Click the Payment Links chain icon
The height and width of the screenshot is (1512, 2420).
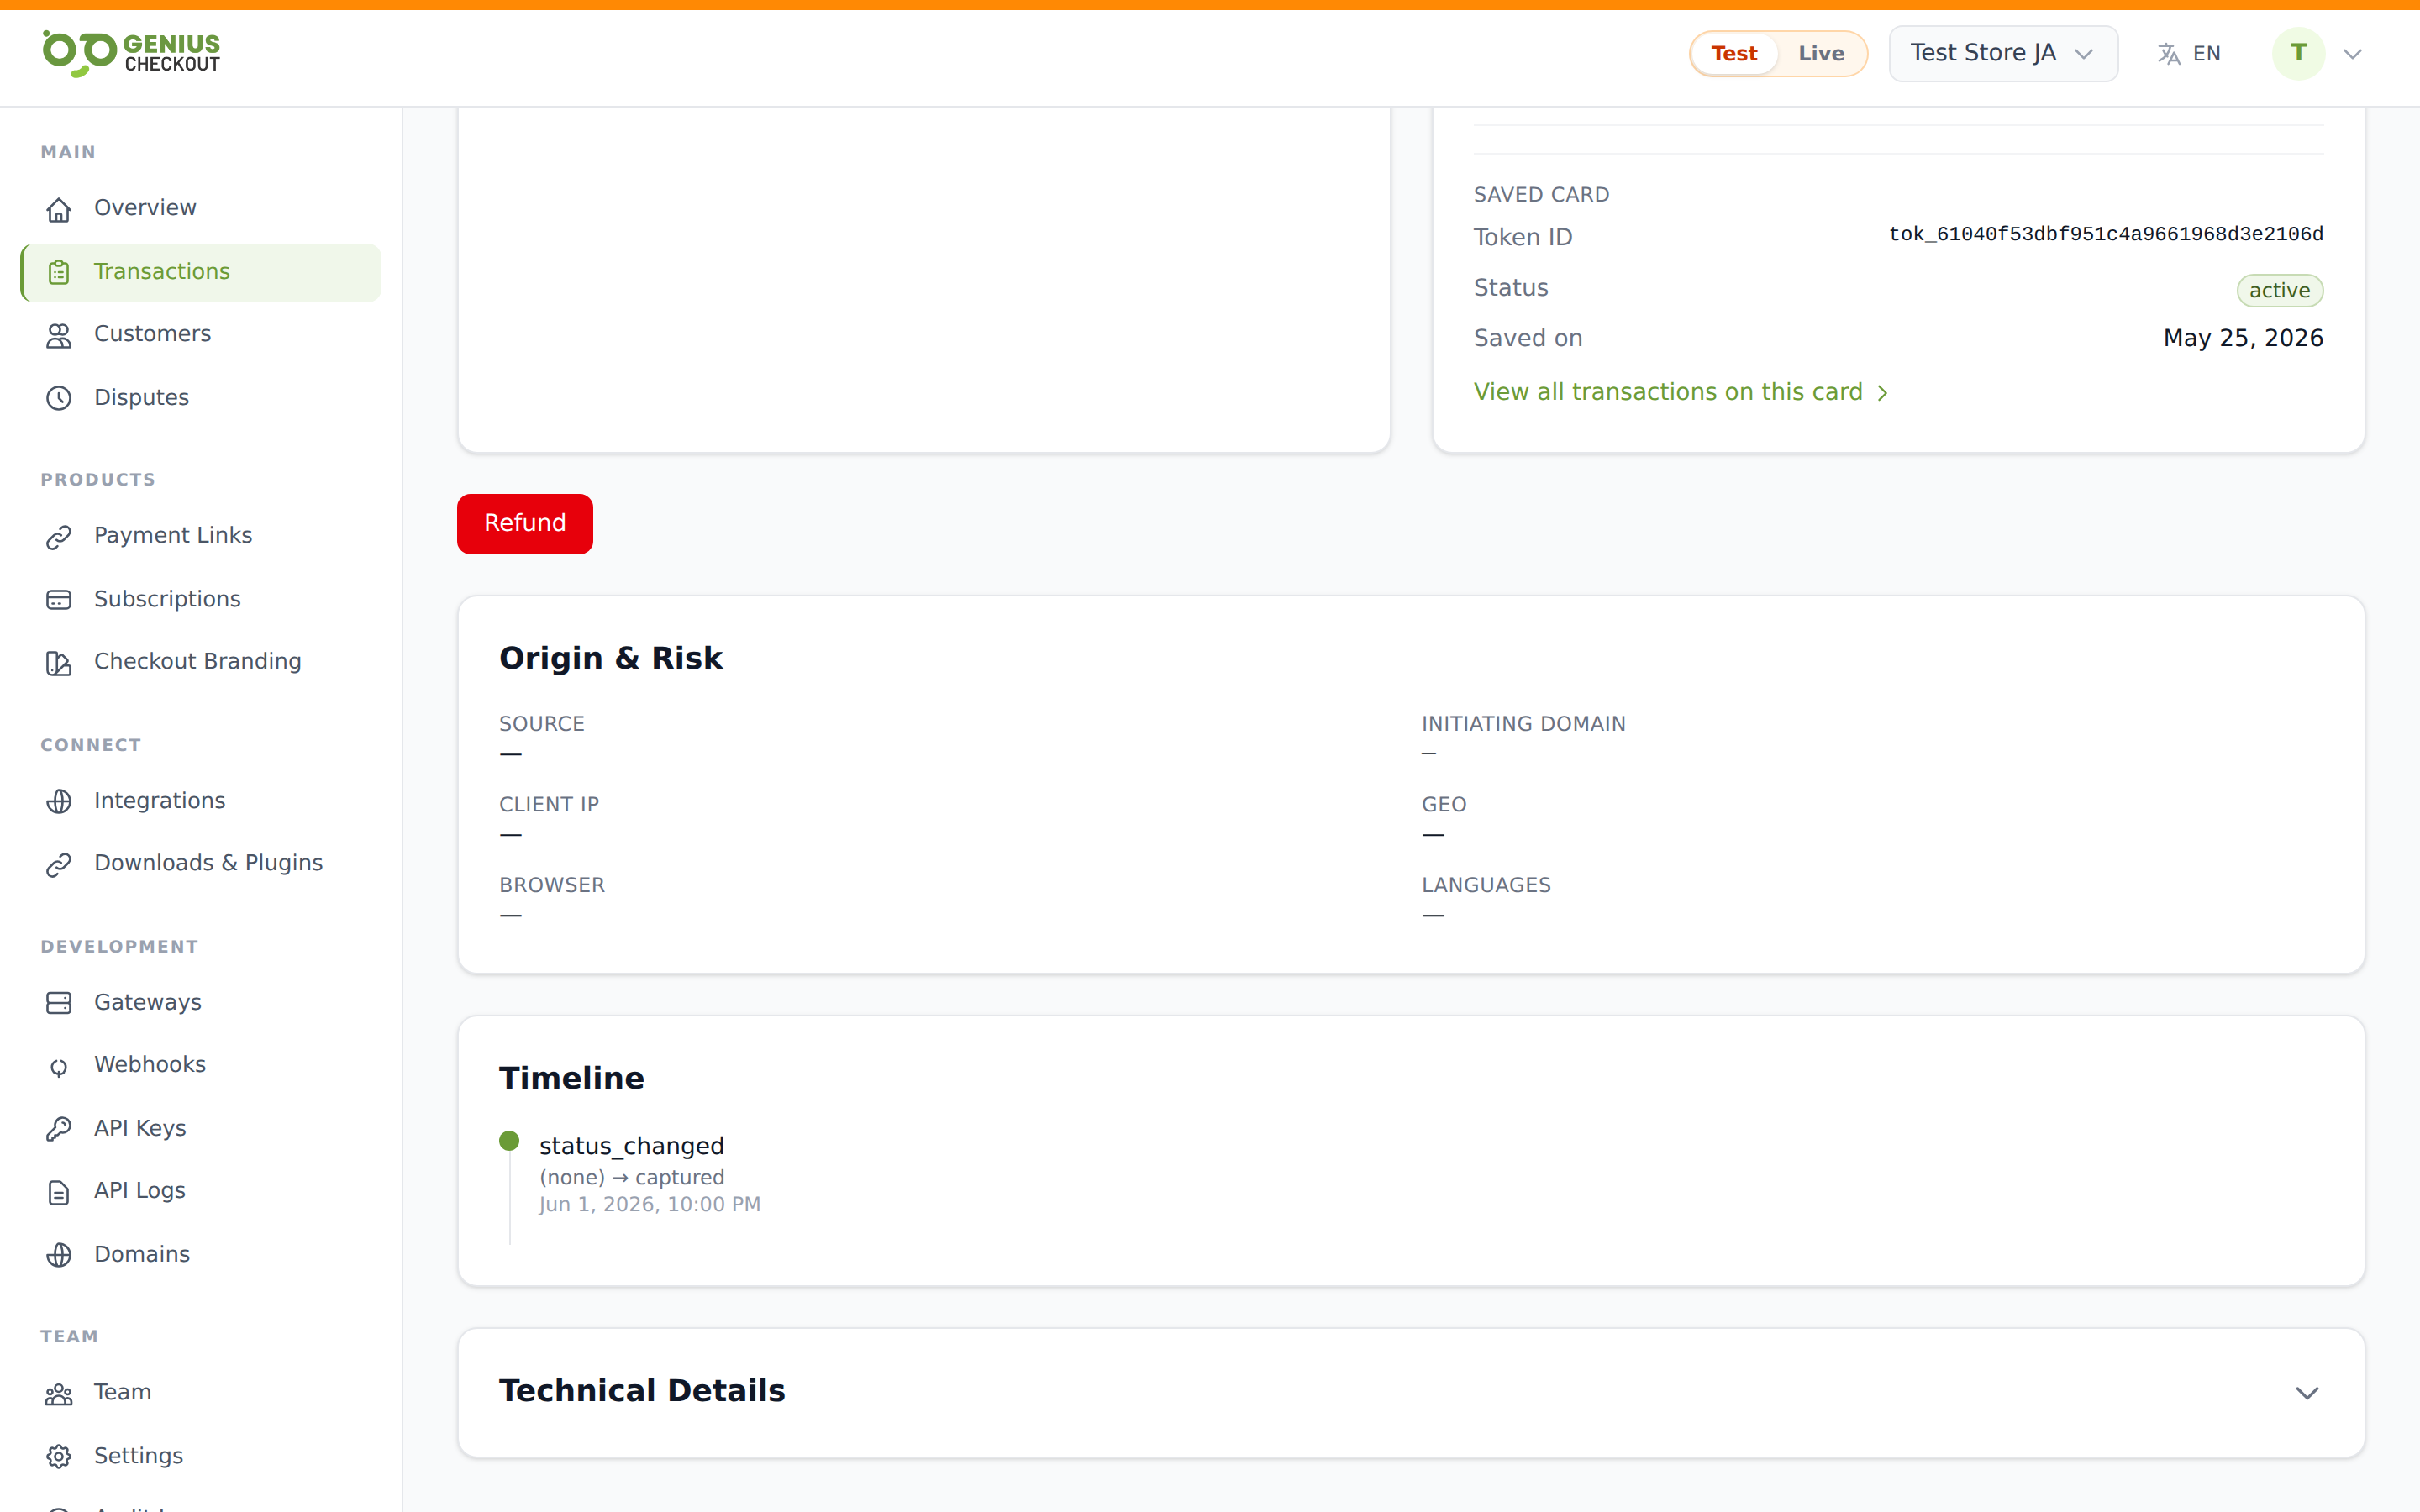click(59, 537)
